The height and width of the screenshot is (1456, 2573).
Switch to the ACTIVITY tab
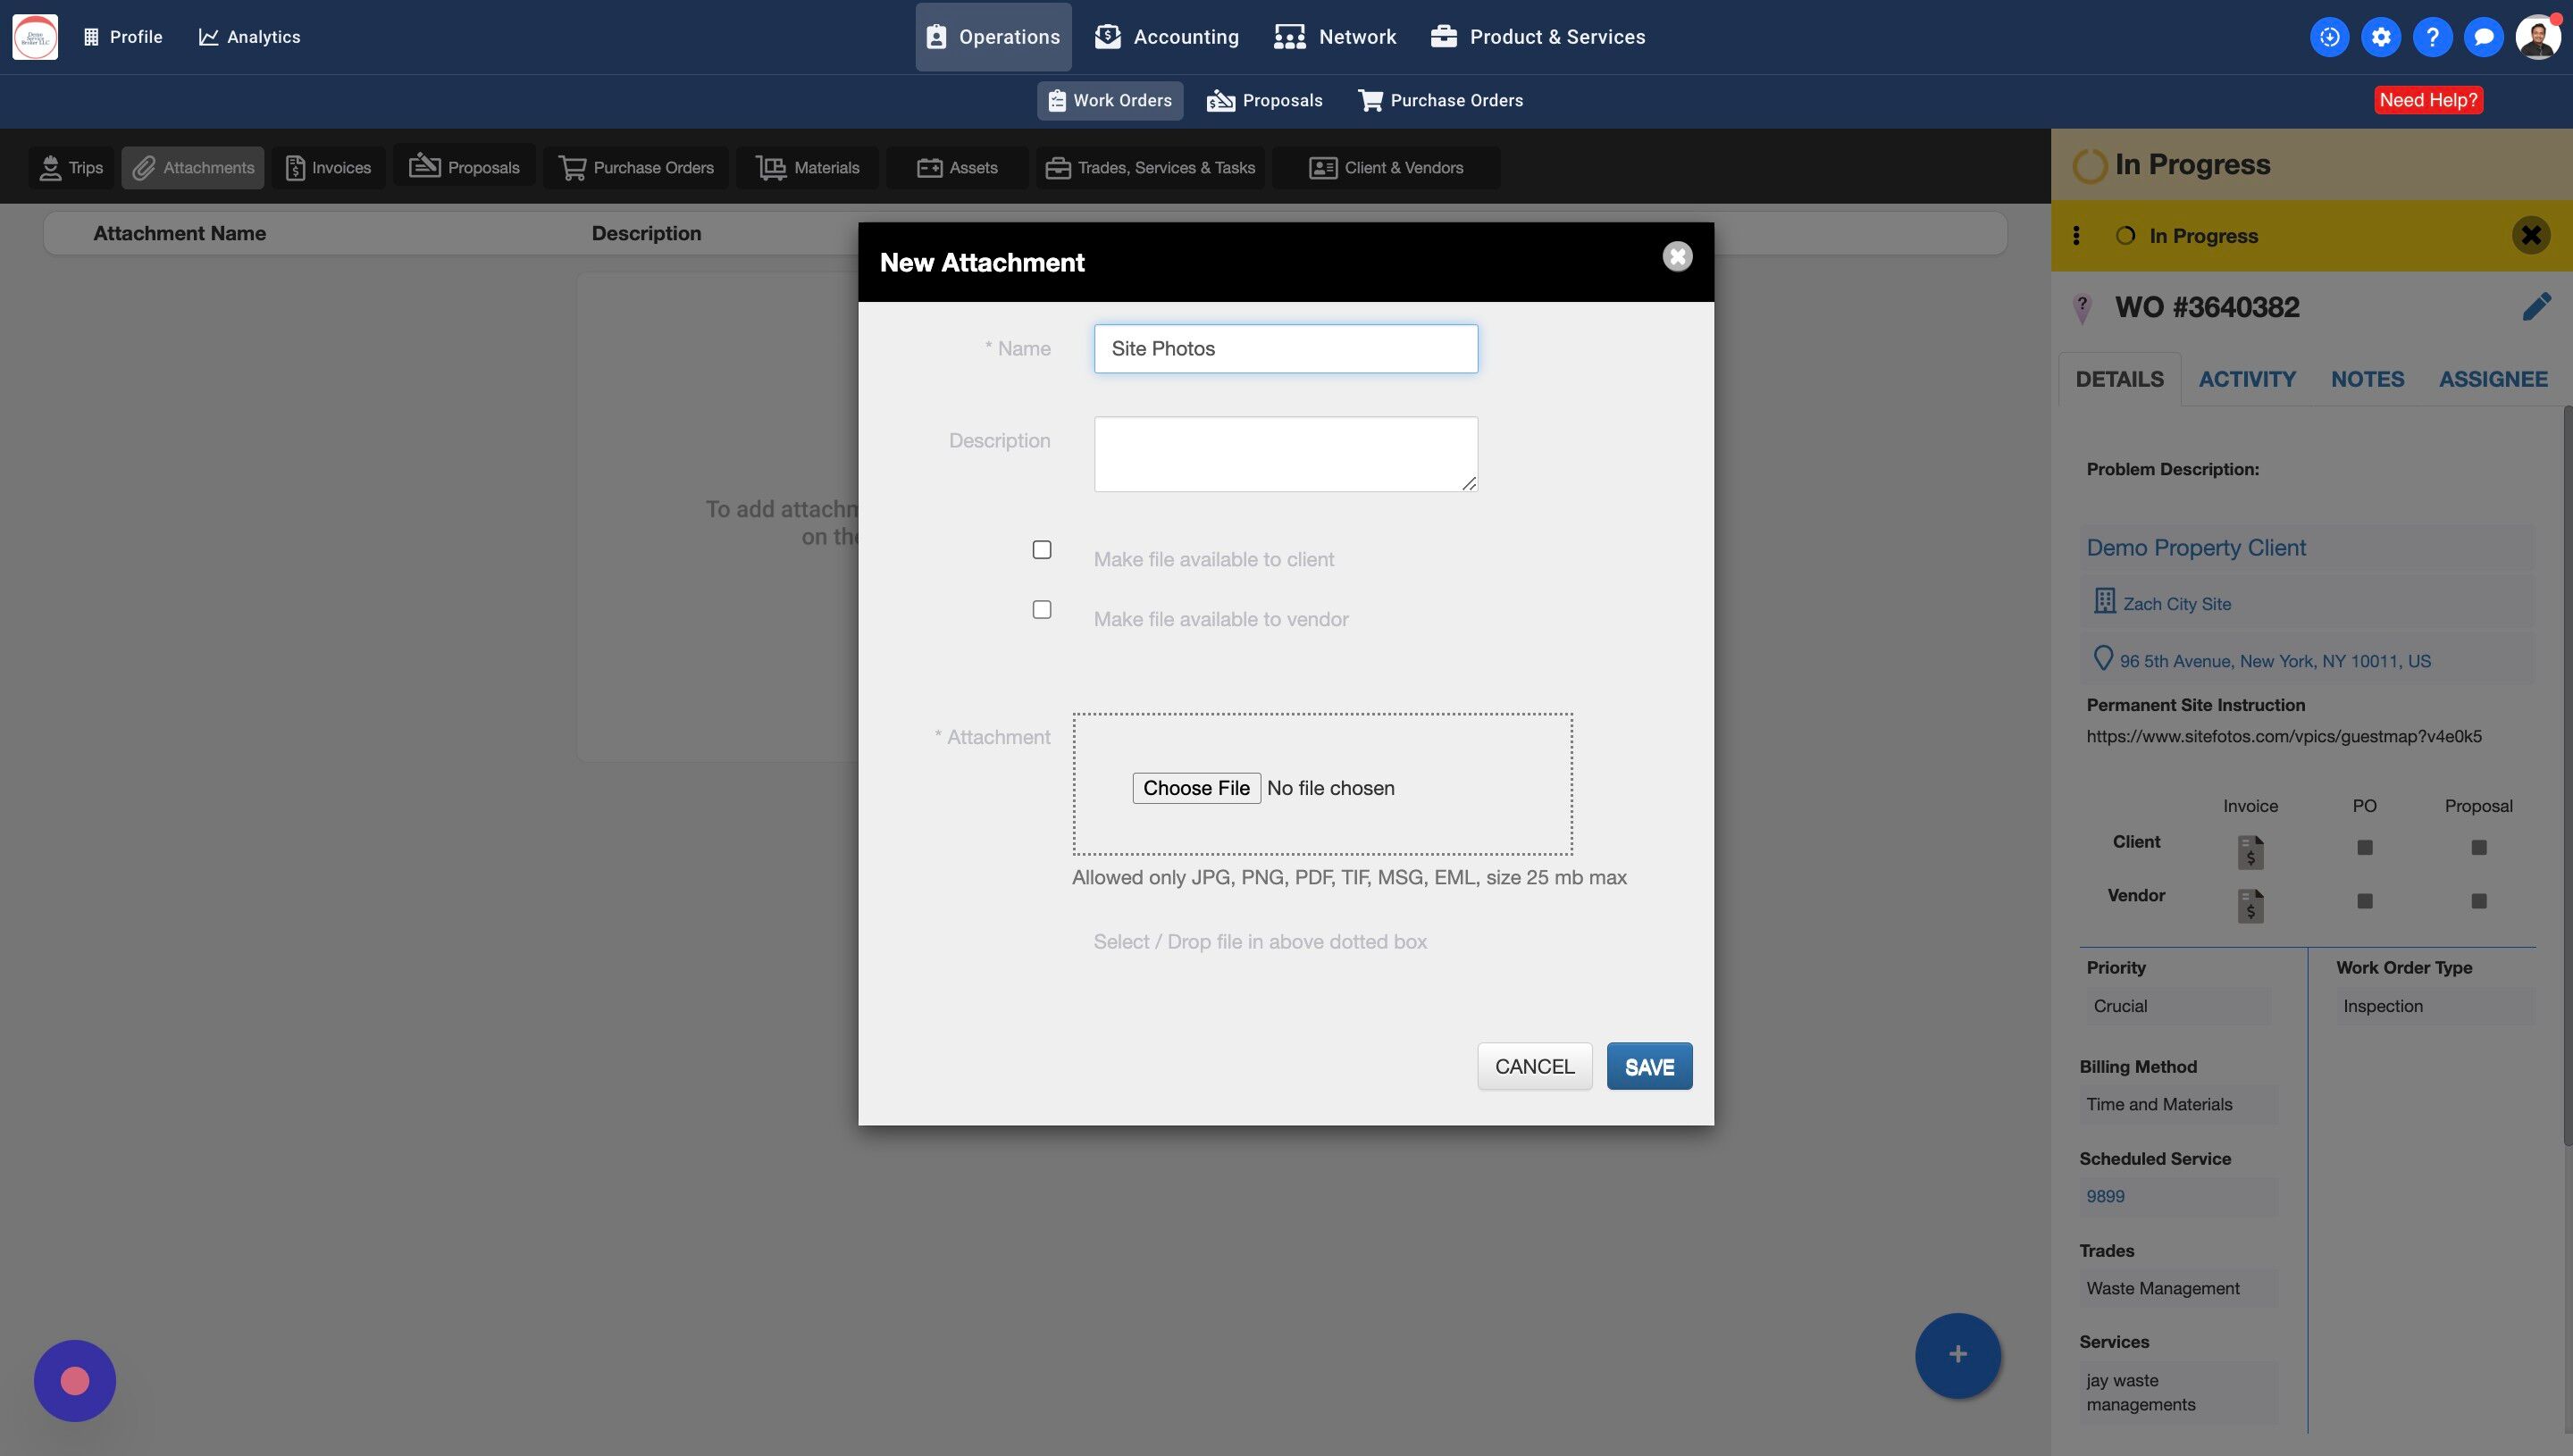click(2246, 379)
